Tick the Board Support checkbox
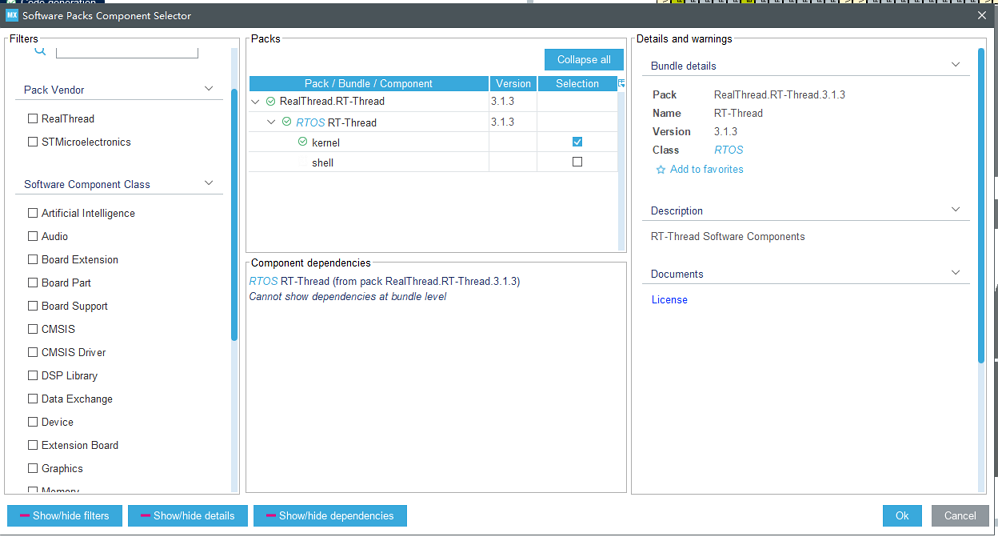 [33, 306]
